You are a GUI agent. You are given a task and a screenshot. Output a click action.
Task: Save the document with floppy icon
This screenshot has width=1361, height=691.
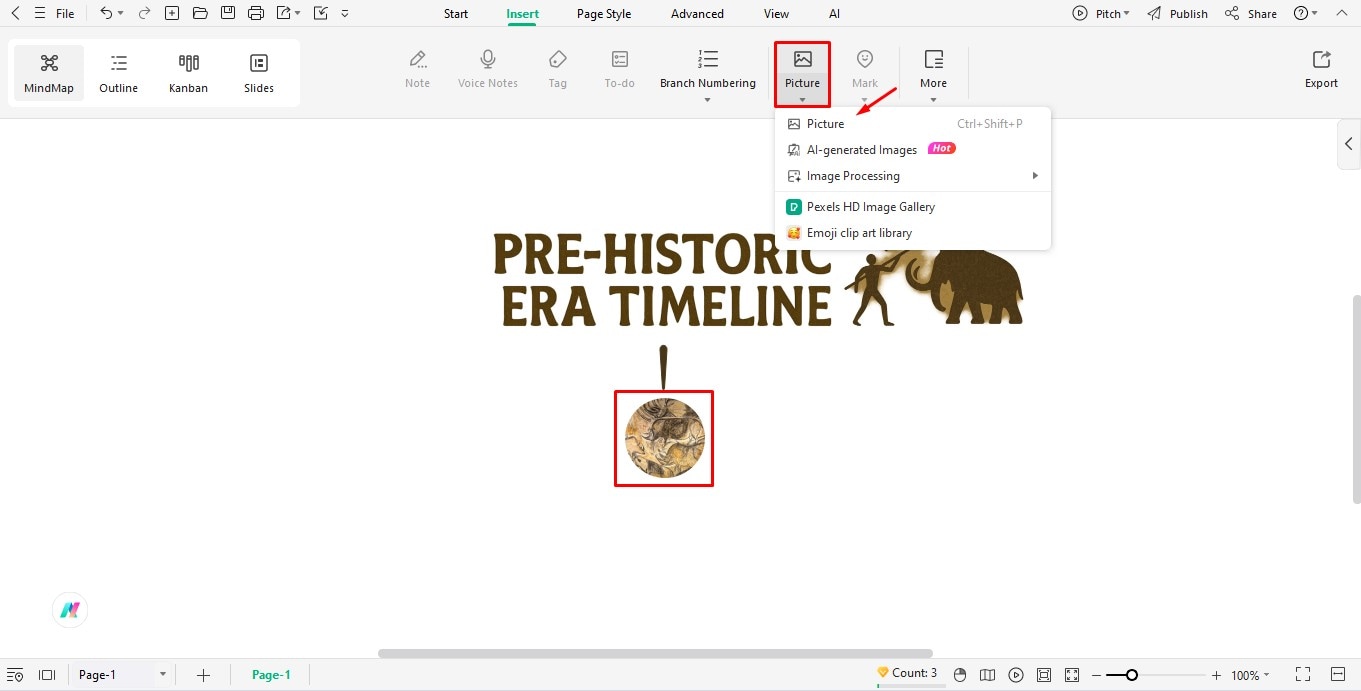tap(228, 14)
